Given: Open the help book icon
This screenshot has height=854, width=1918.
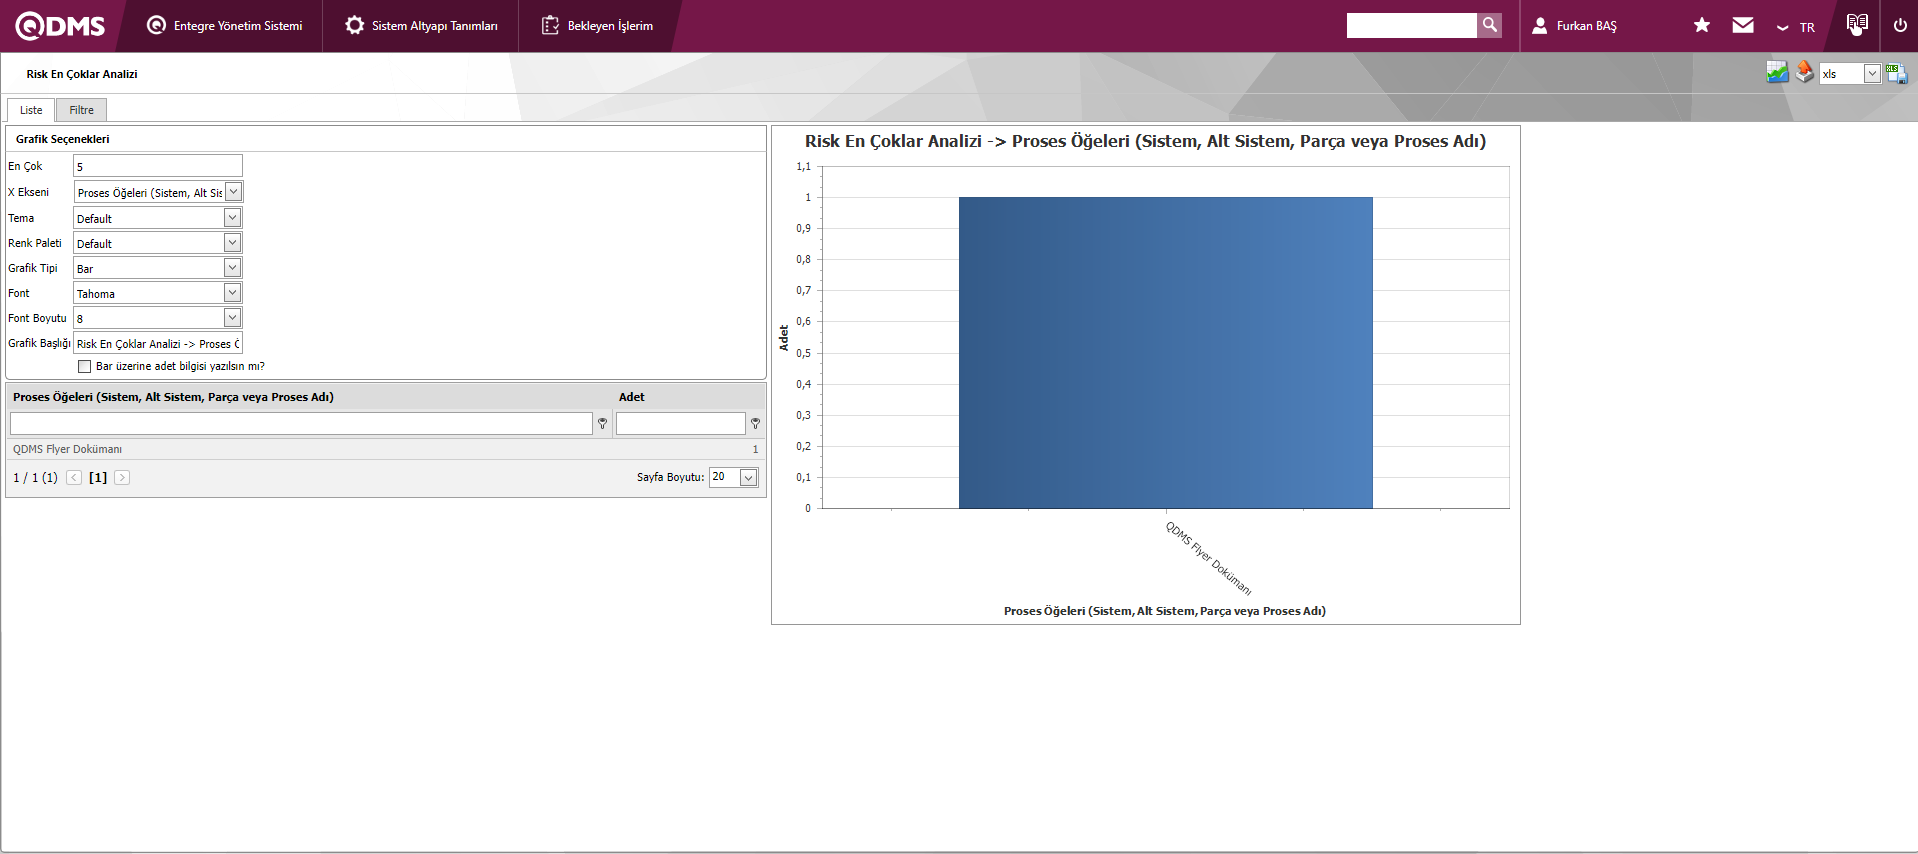Looking at the screenshot, I should (x=1857, y=25).
